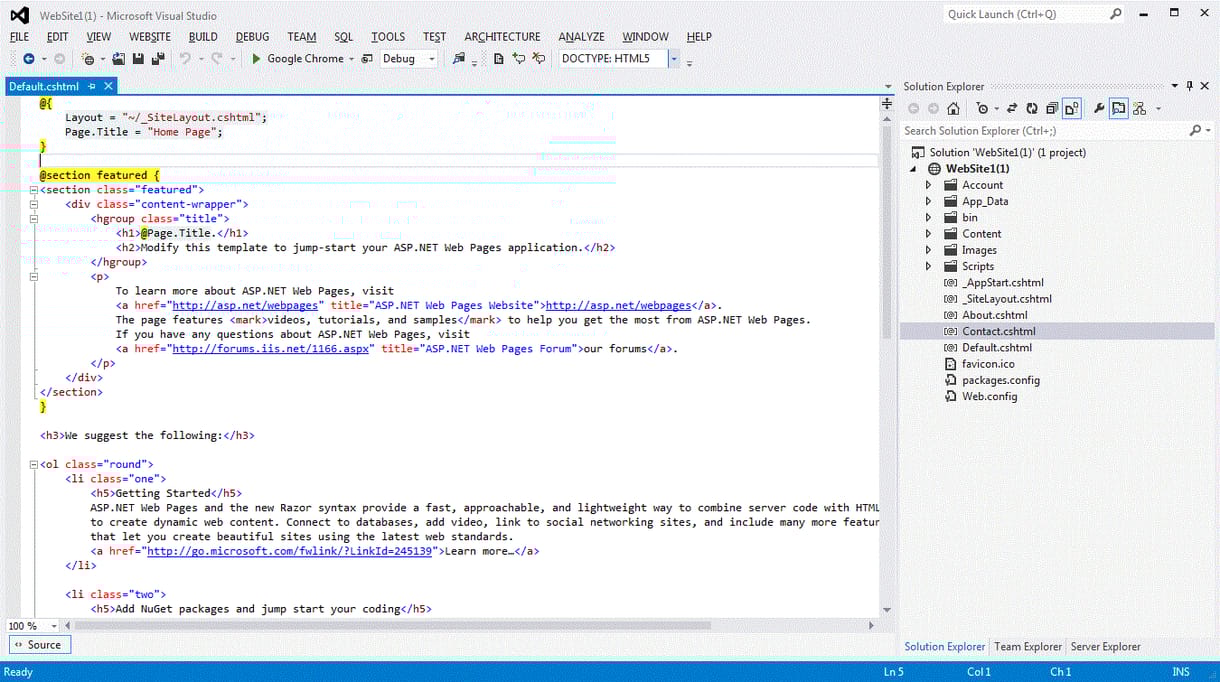Click the Home icon in Solution Explorer
The image size is (1220, 682).
pyautogui.click(x=954, y=109)
